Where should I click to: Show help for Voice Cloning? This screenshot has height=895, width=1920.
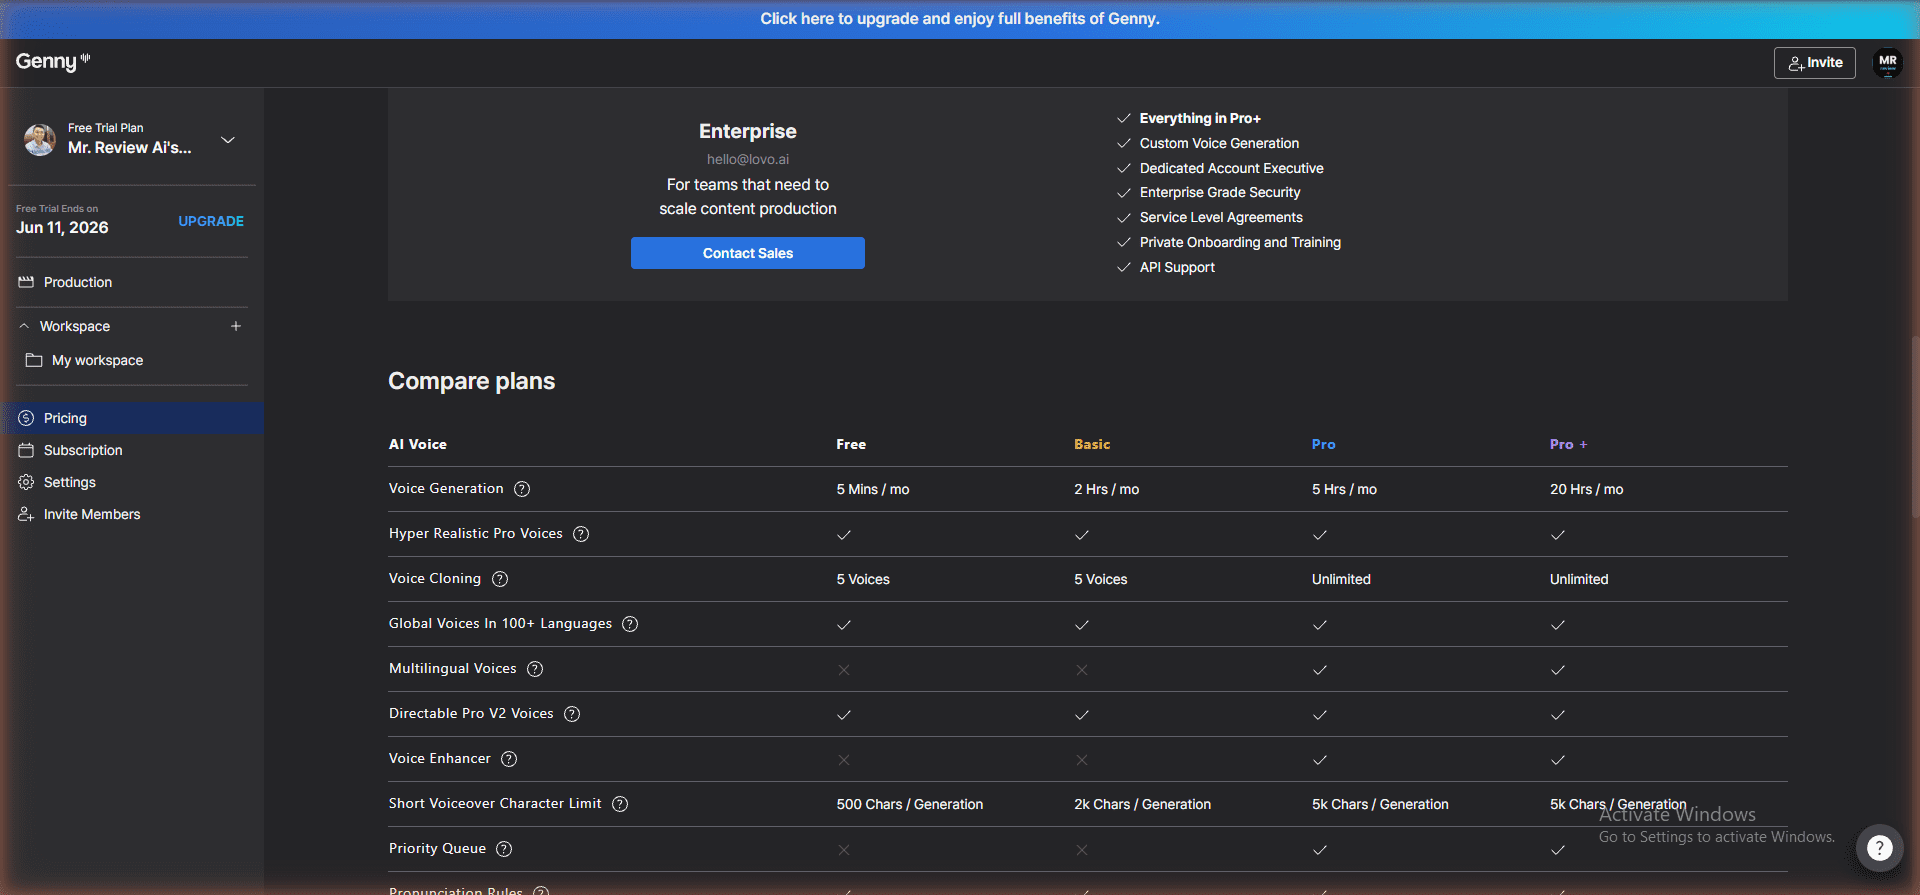tap(500, 579)
